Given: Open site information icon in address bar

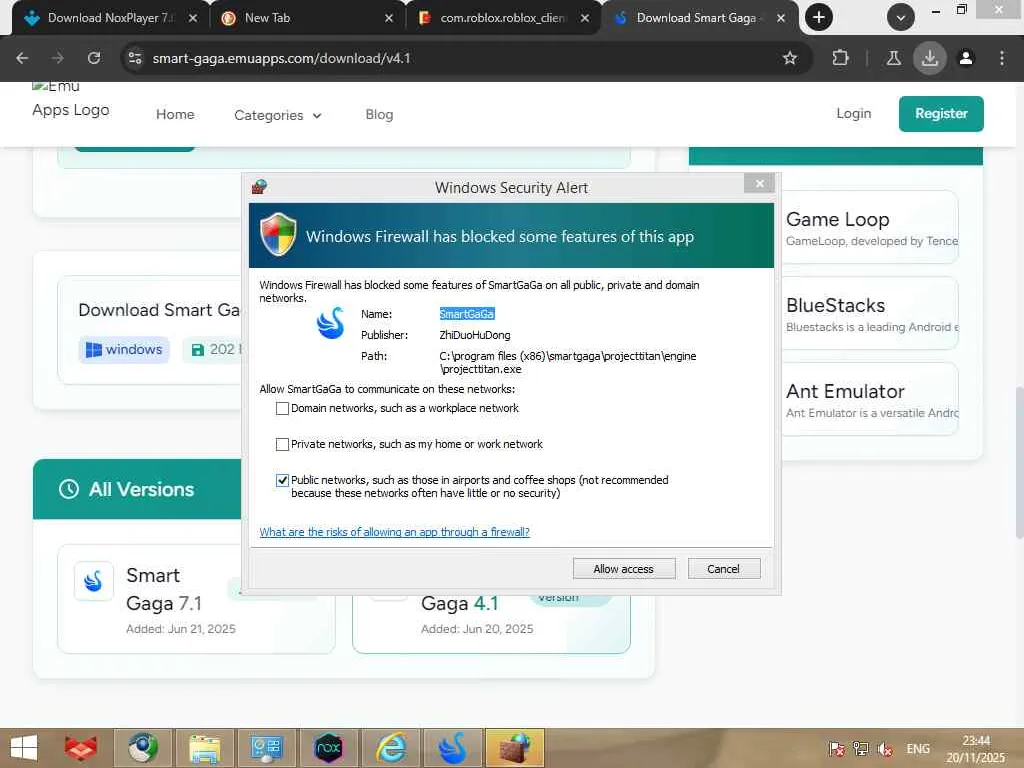Looking at the screenshot, I should pos(135,58).
